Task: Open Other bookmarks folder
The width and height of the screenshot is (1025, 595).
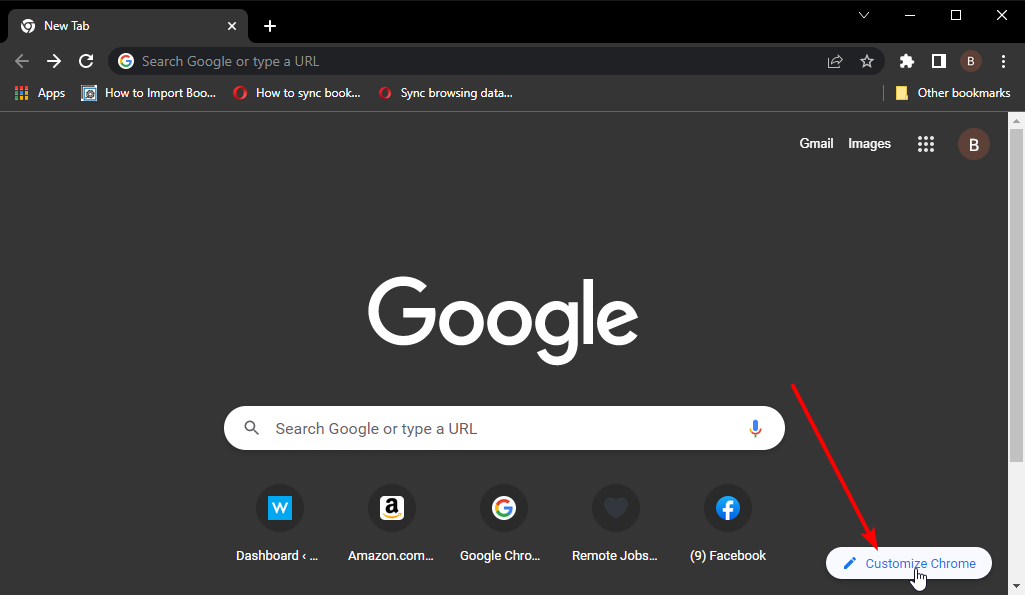Action: click(952, 93)
